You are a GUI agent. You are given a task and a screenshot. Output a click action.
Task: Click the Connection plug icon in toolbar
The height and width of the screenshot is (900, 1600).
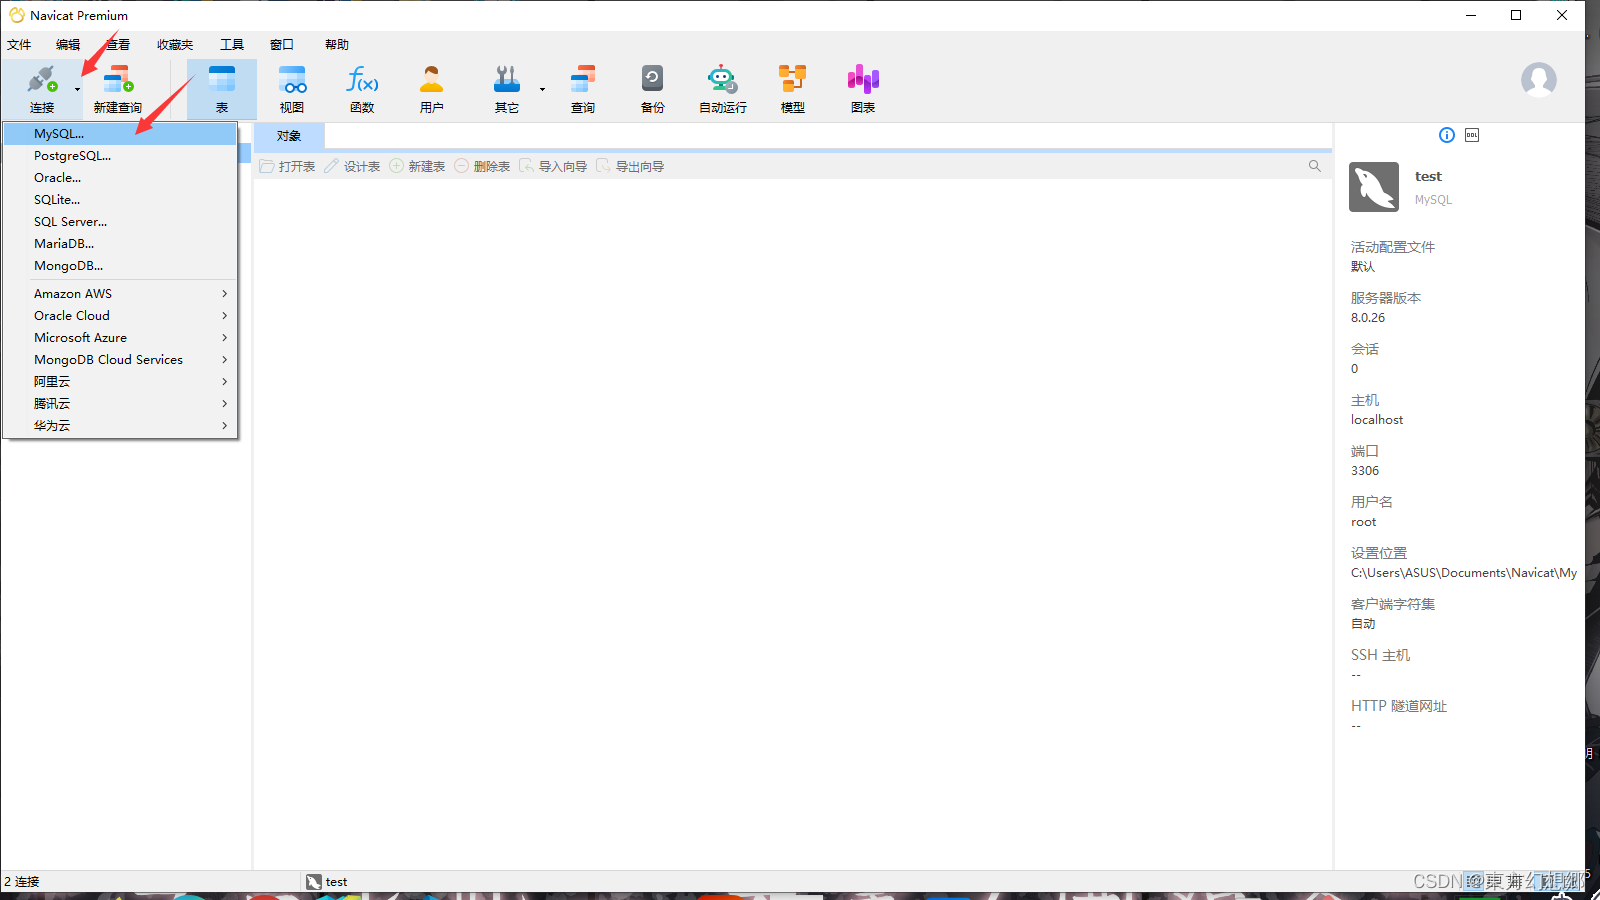coord(42,80)
